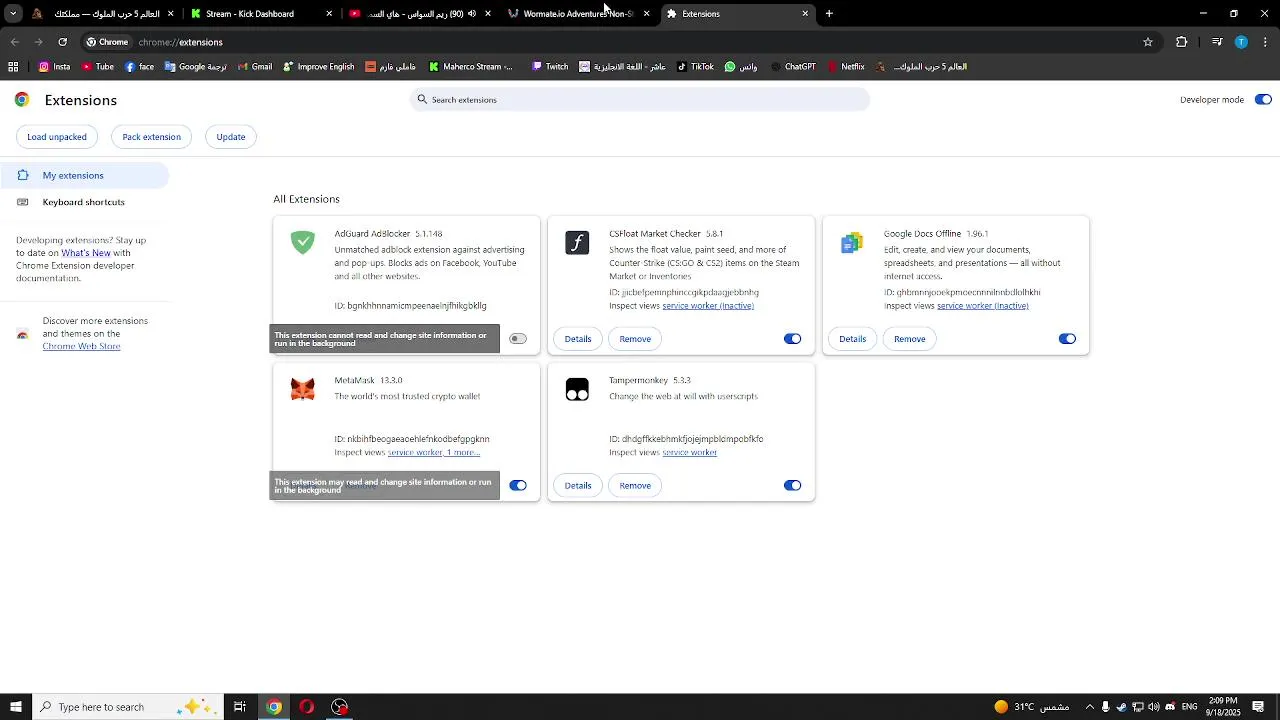Screen dimensions: 1280x720
Task: Disable the Google Docs Offline extension
Action: 1067,339
